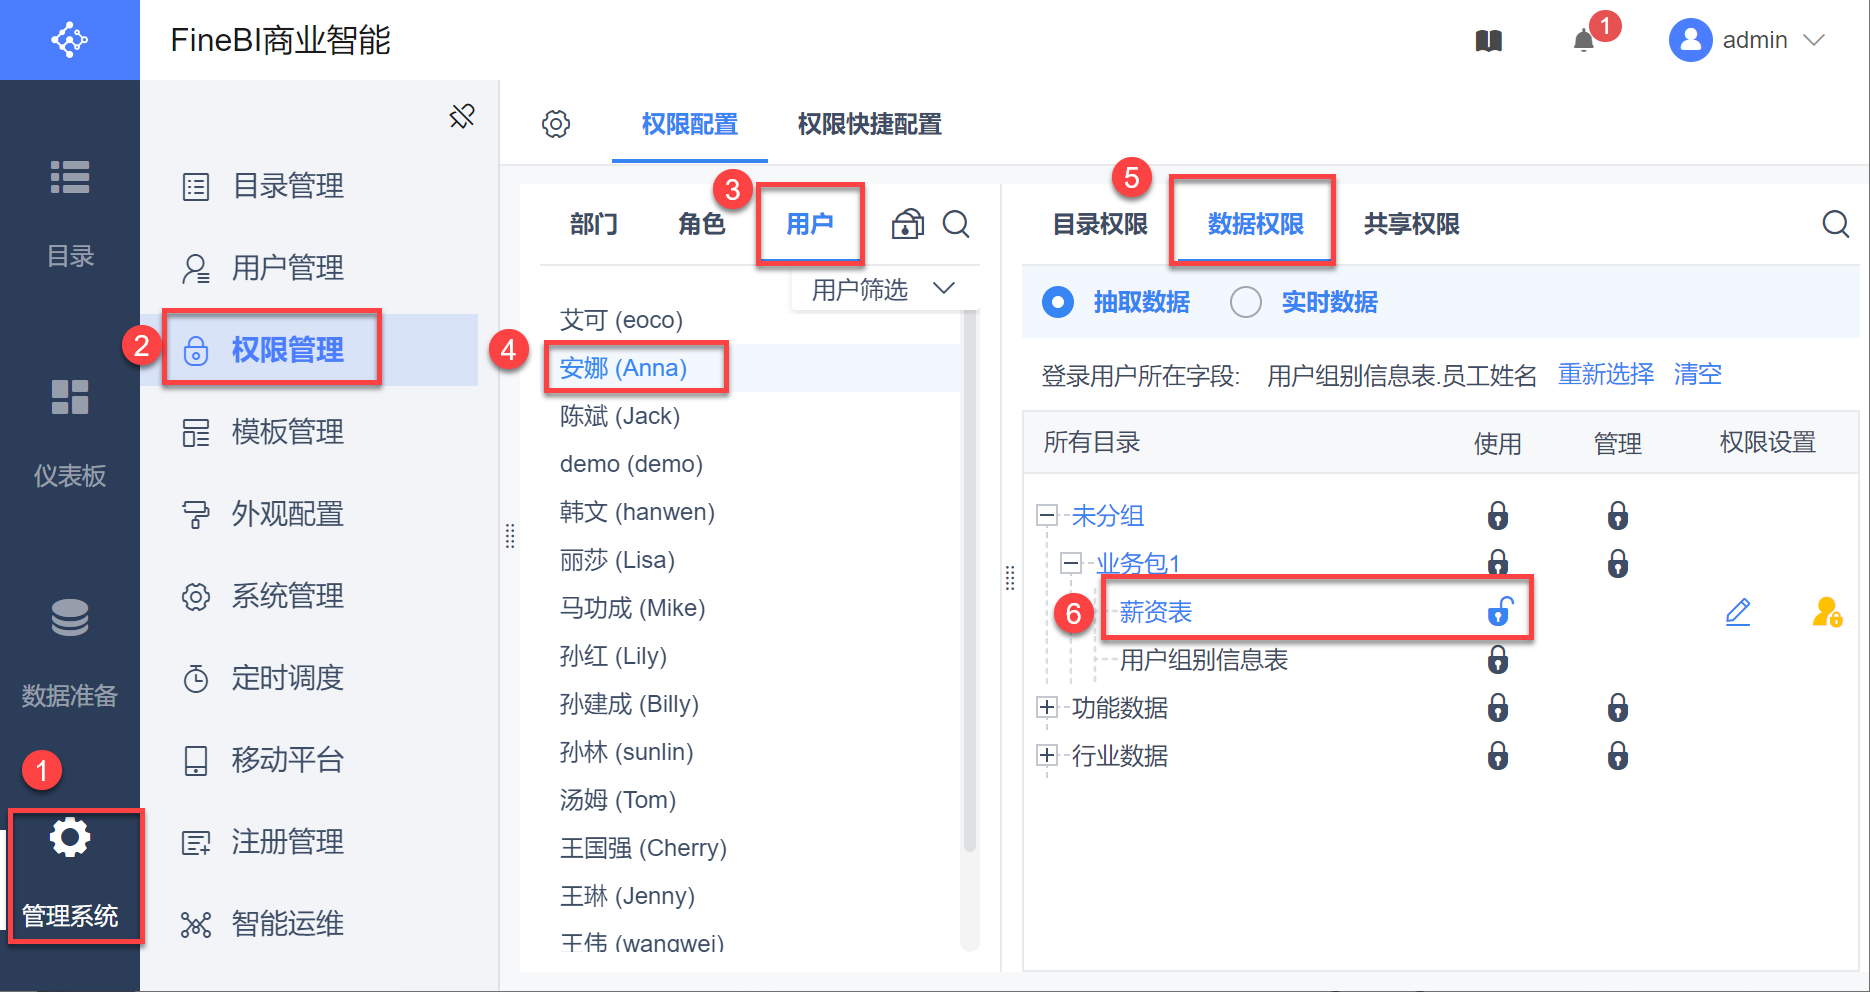This screenshot has width=1870, height=992.
Task: Click the permission settings gear icon
Action: tap(556, 124)
